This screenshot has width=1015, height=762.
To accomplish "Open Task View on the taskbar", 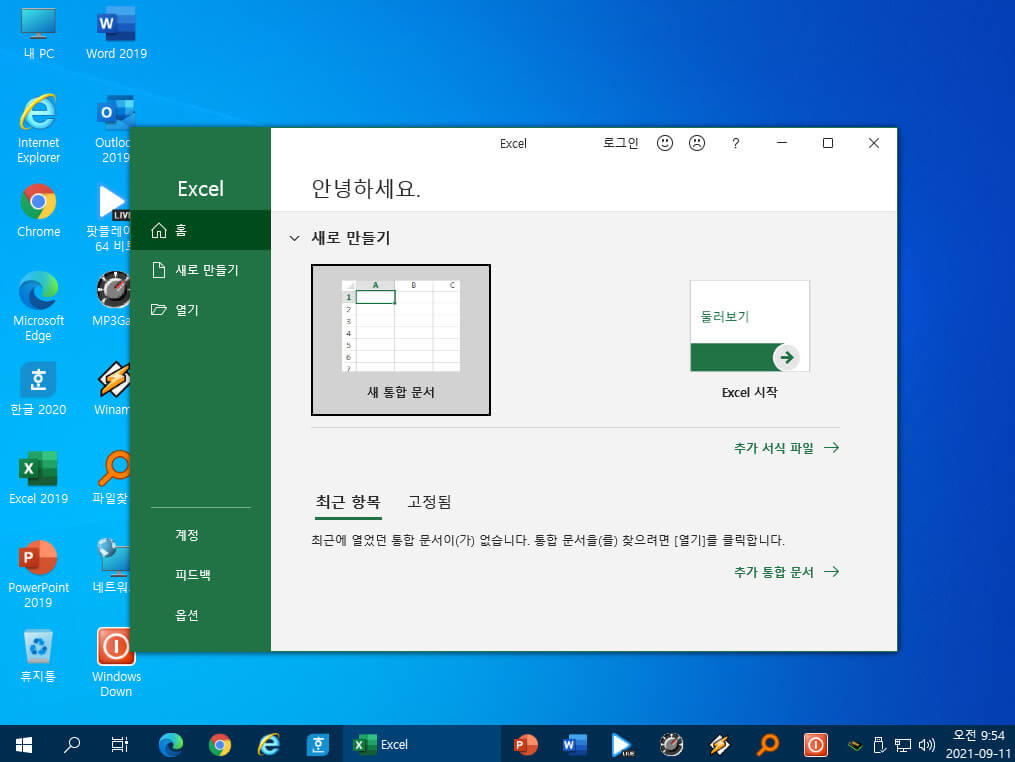I will click(x=120, y=745).
